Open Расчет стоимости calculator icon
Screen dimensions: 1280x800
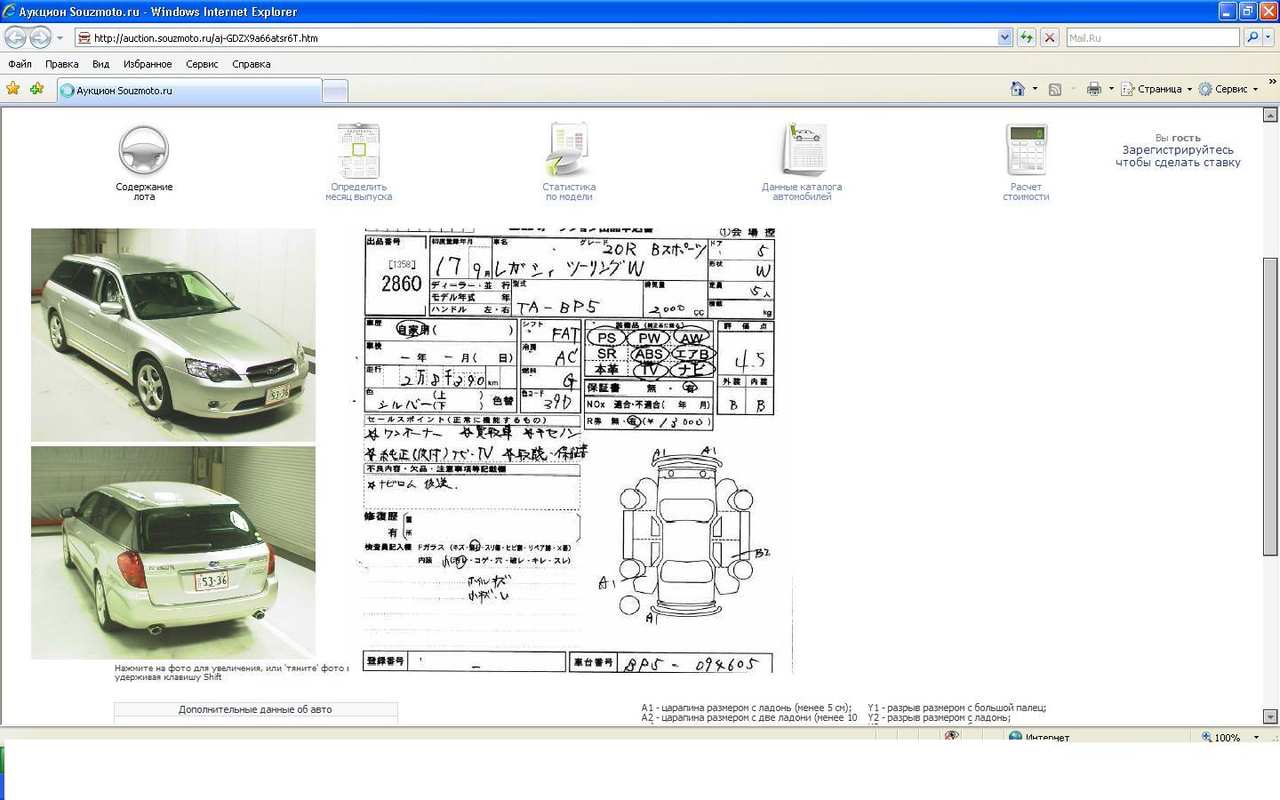tap(1026, 151)
